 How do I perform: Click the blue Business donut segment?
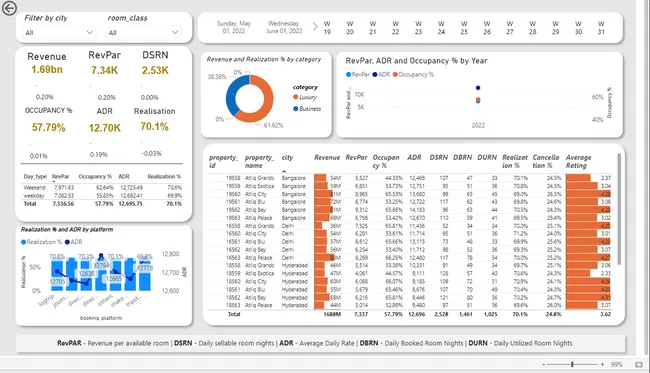(231, 95)
